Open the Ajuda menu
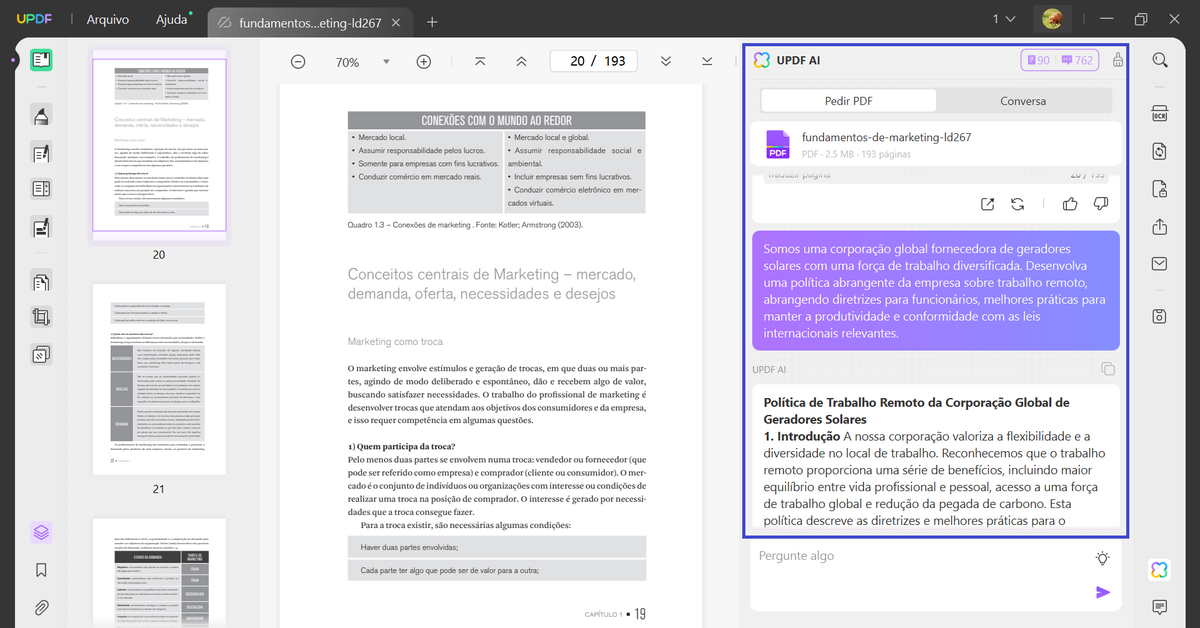 point(171,20)
